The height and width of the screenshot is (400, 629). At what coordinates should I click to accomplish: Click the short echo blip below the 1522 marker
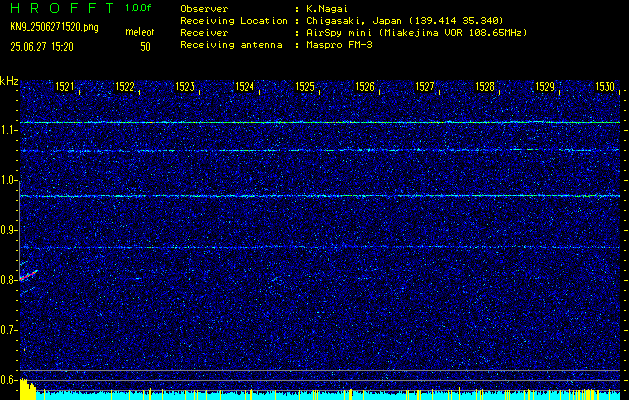pos(138,278)
